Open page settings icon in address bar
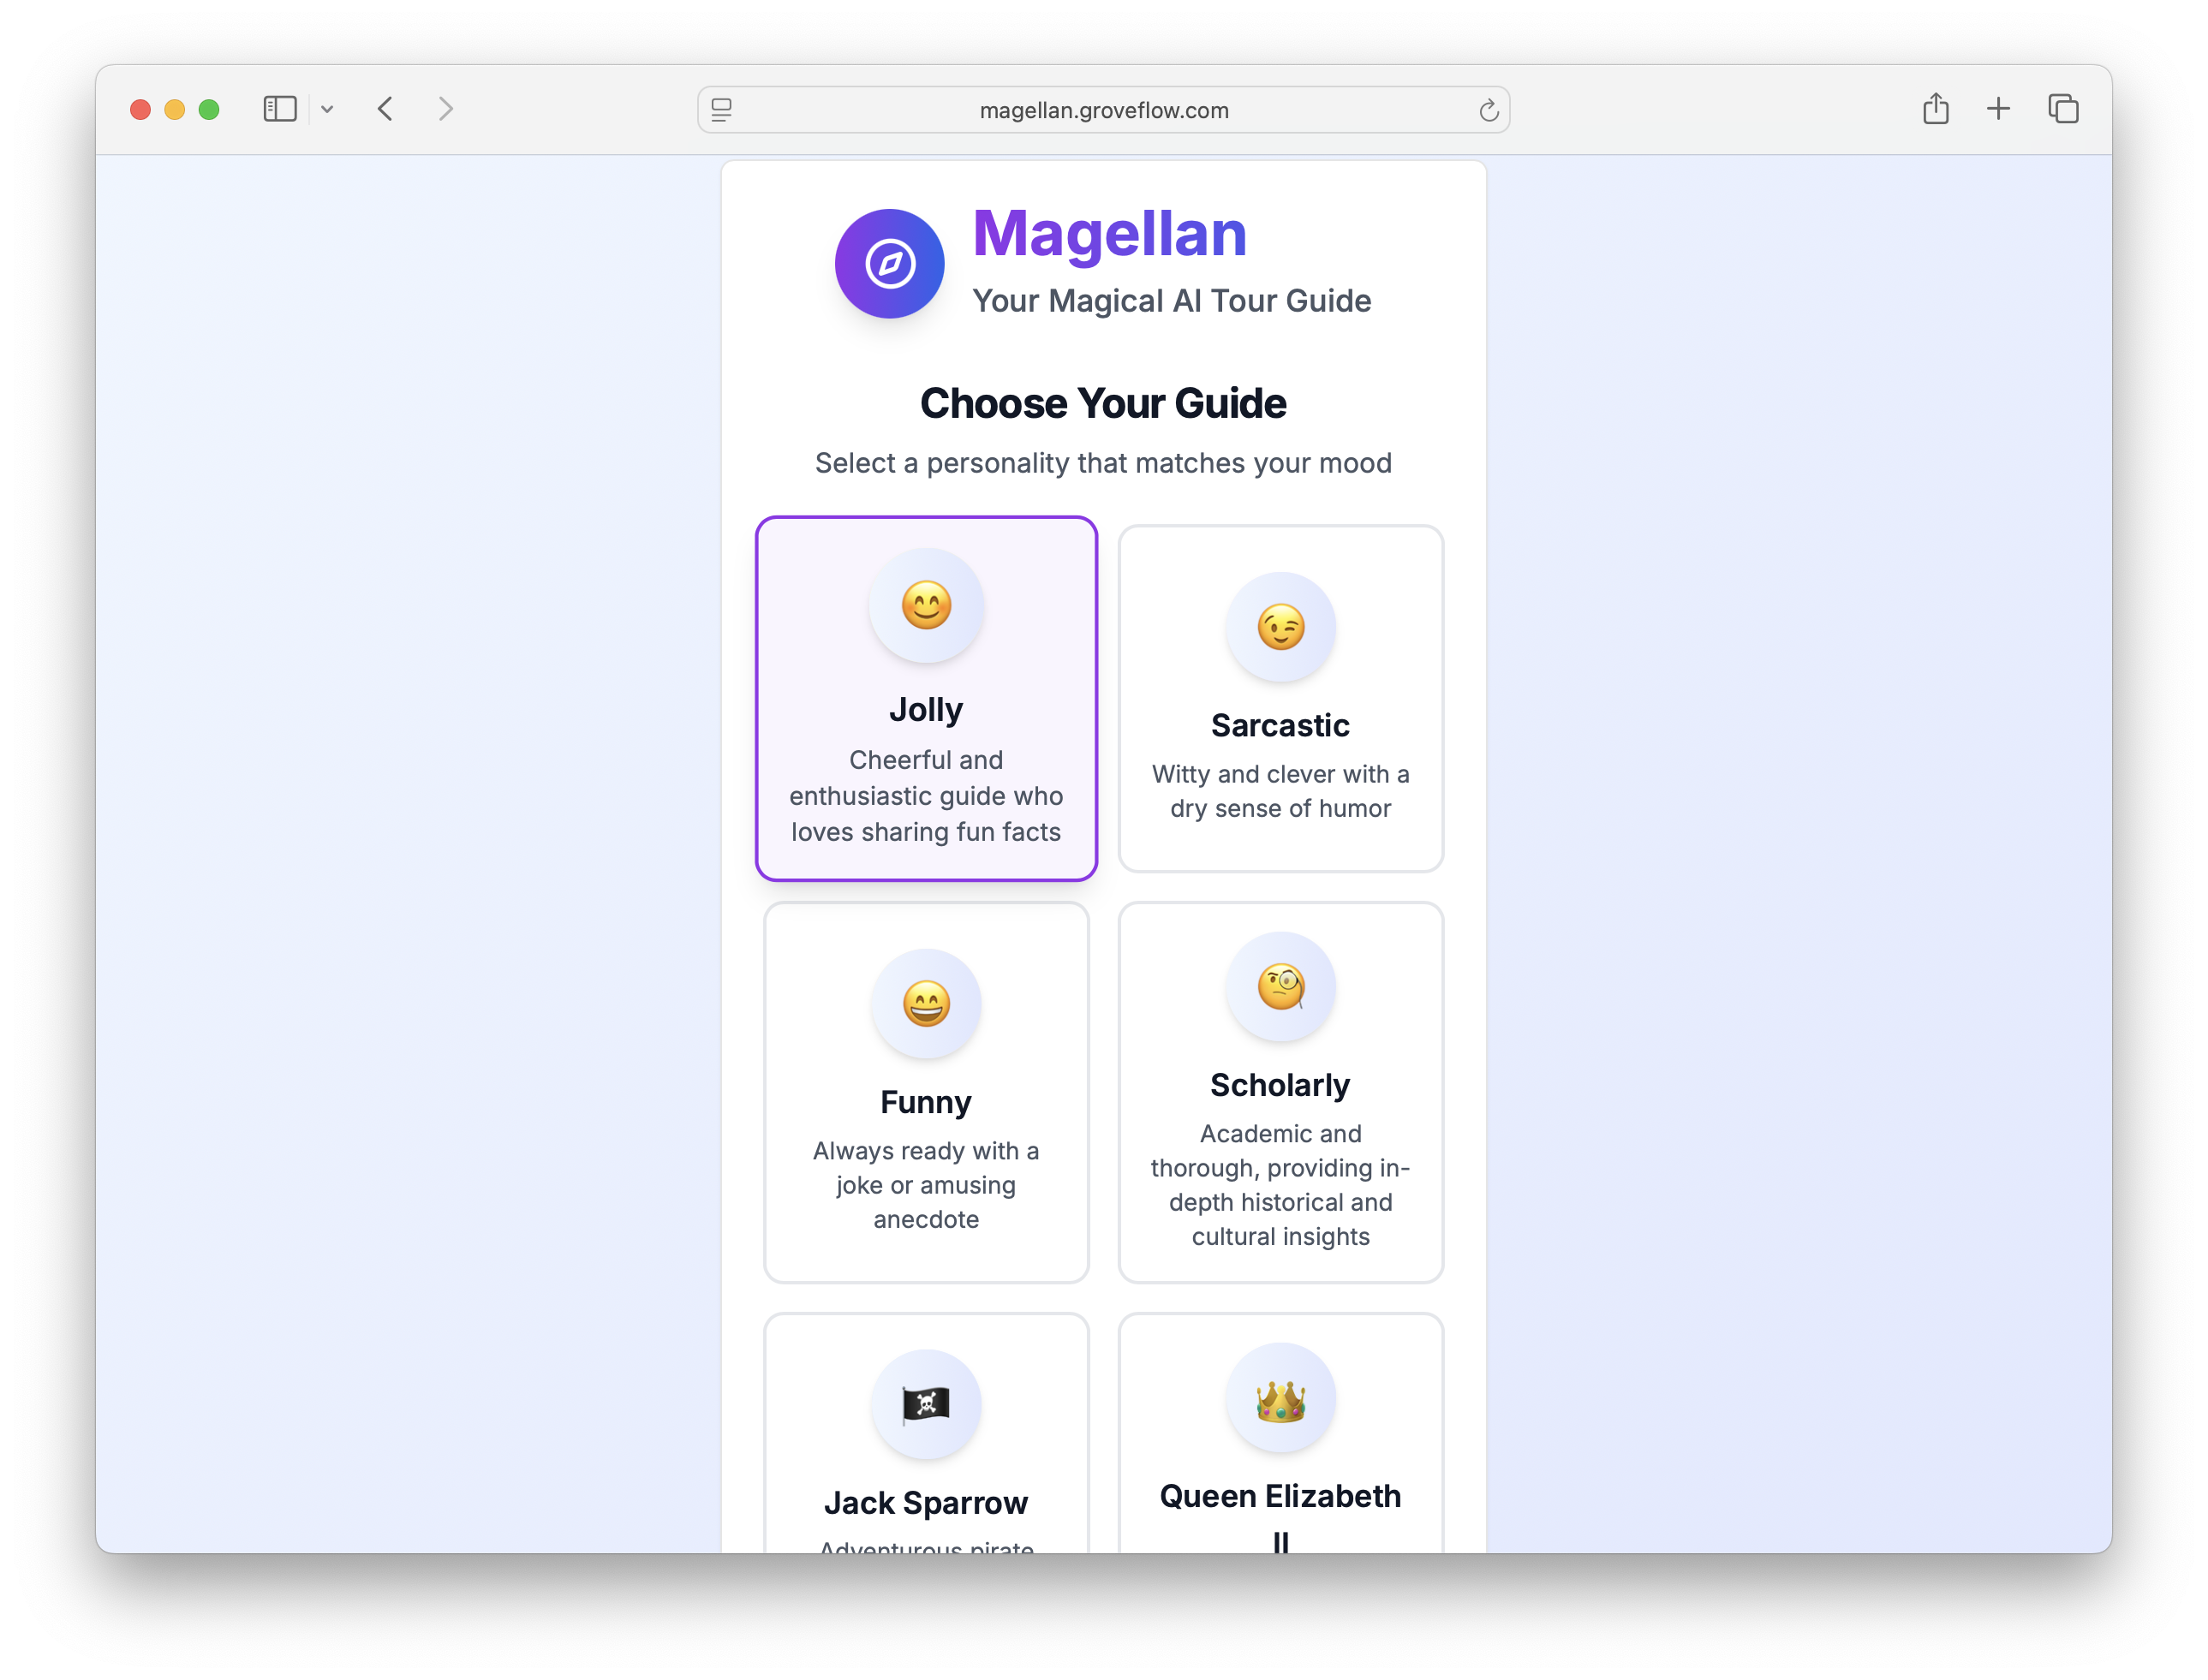Image resolution: width=2208 pixels, height=1680 pixels. pos(721,110)
